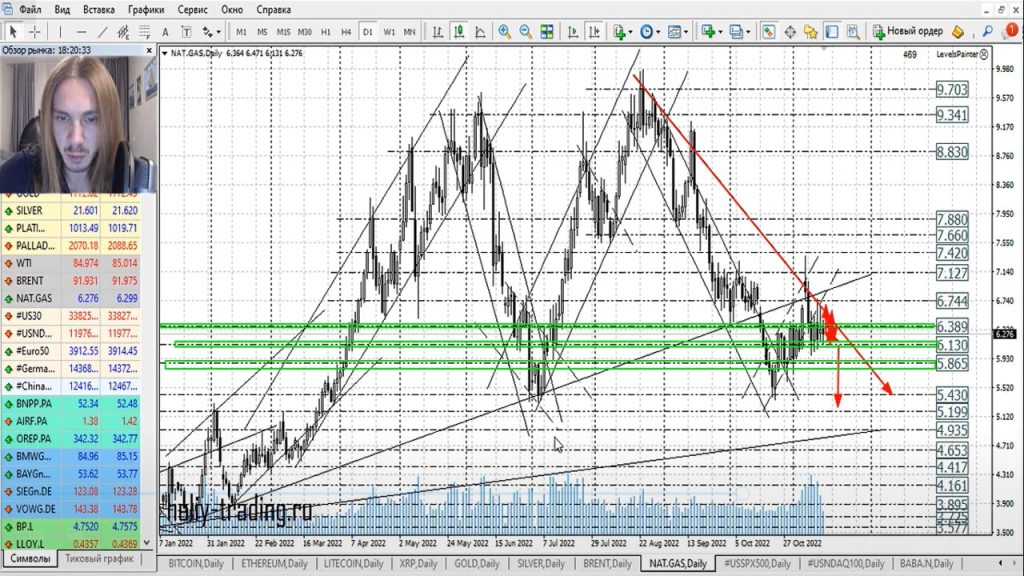Select the Crosshair cursor tool

tap(35, 32)
